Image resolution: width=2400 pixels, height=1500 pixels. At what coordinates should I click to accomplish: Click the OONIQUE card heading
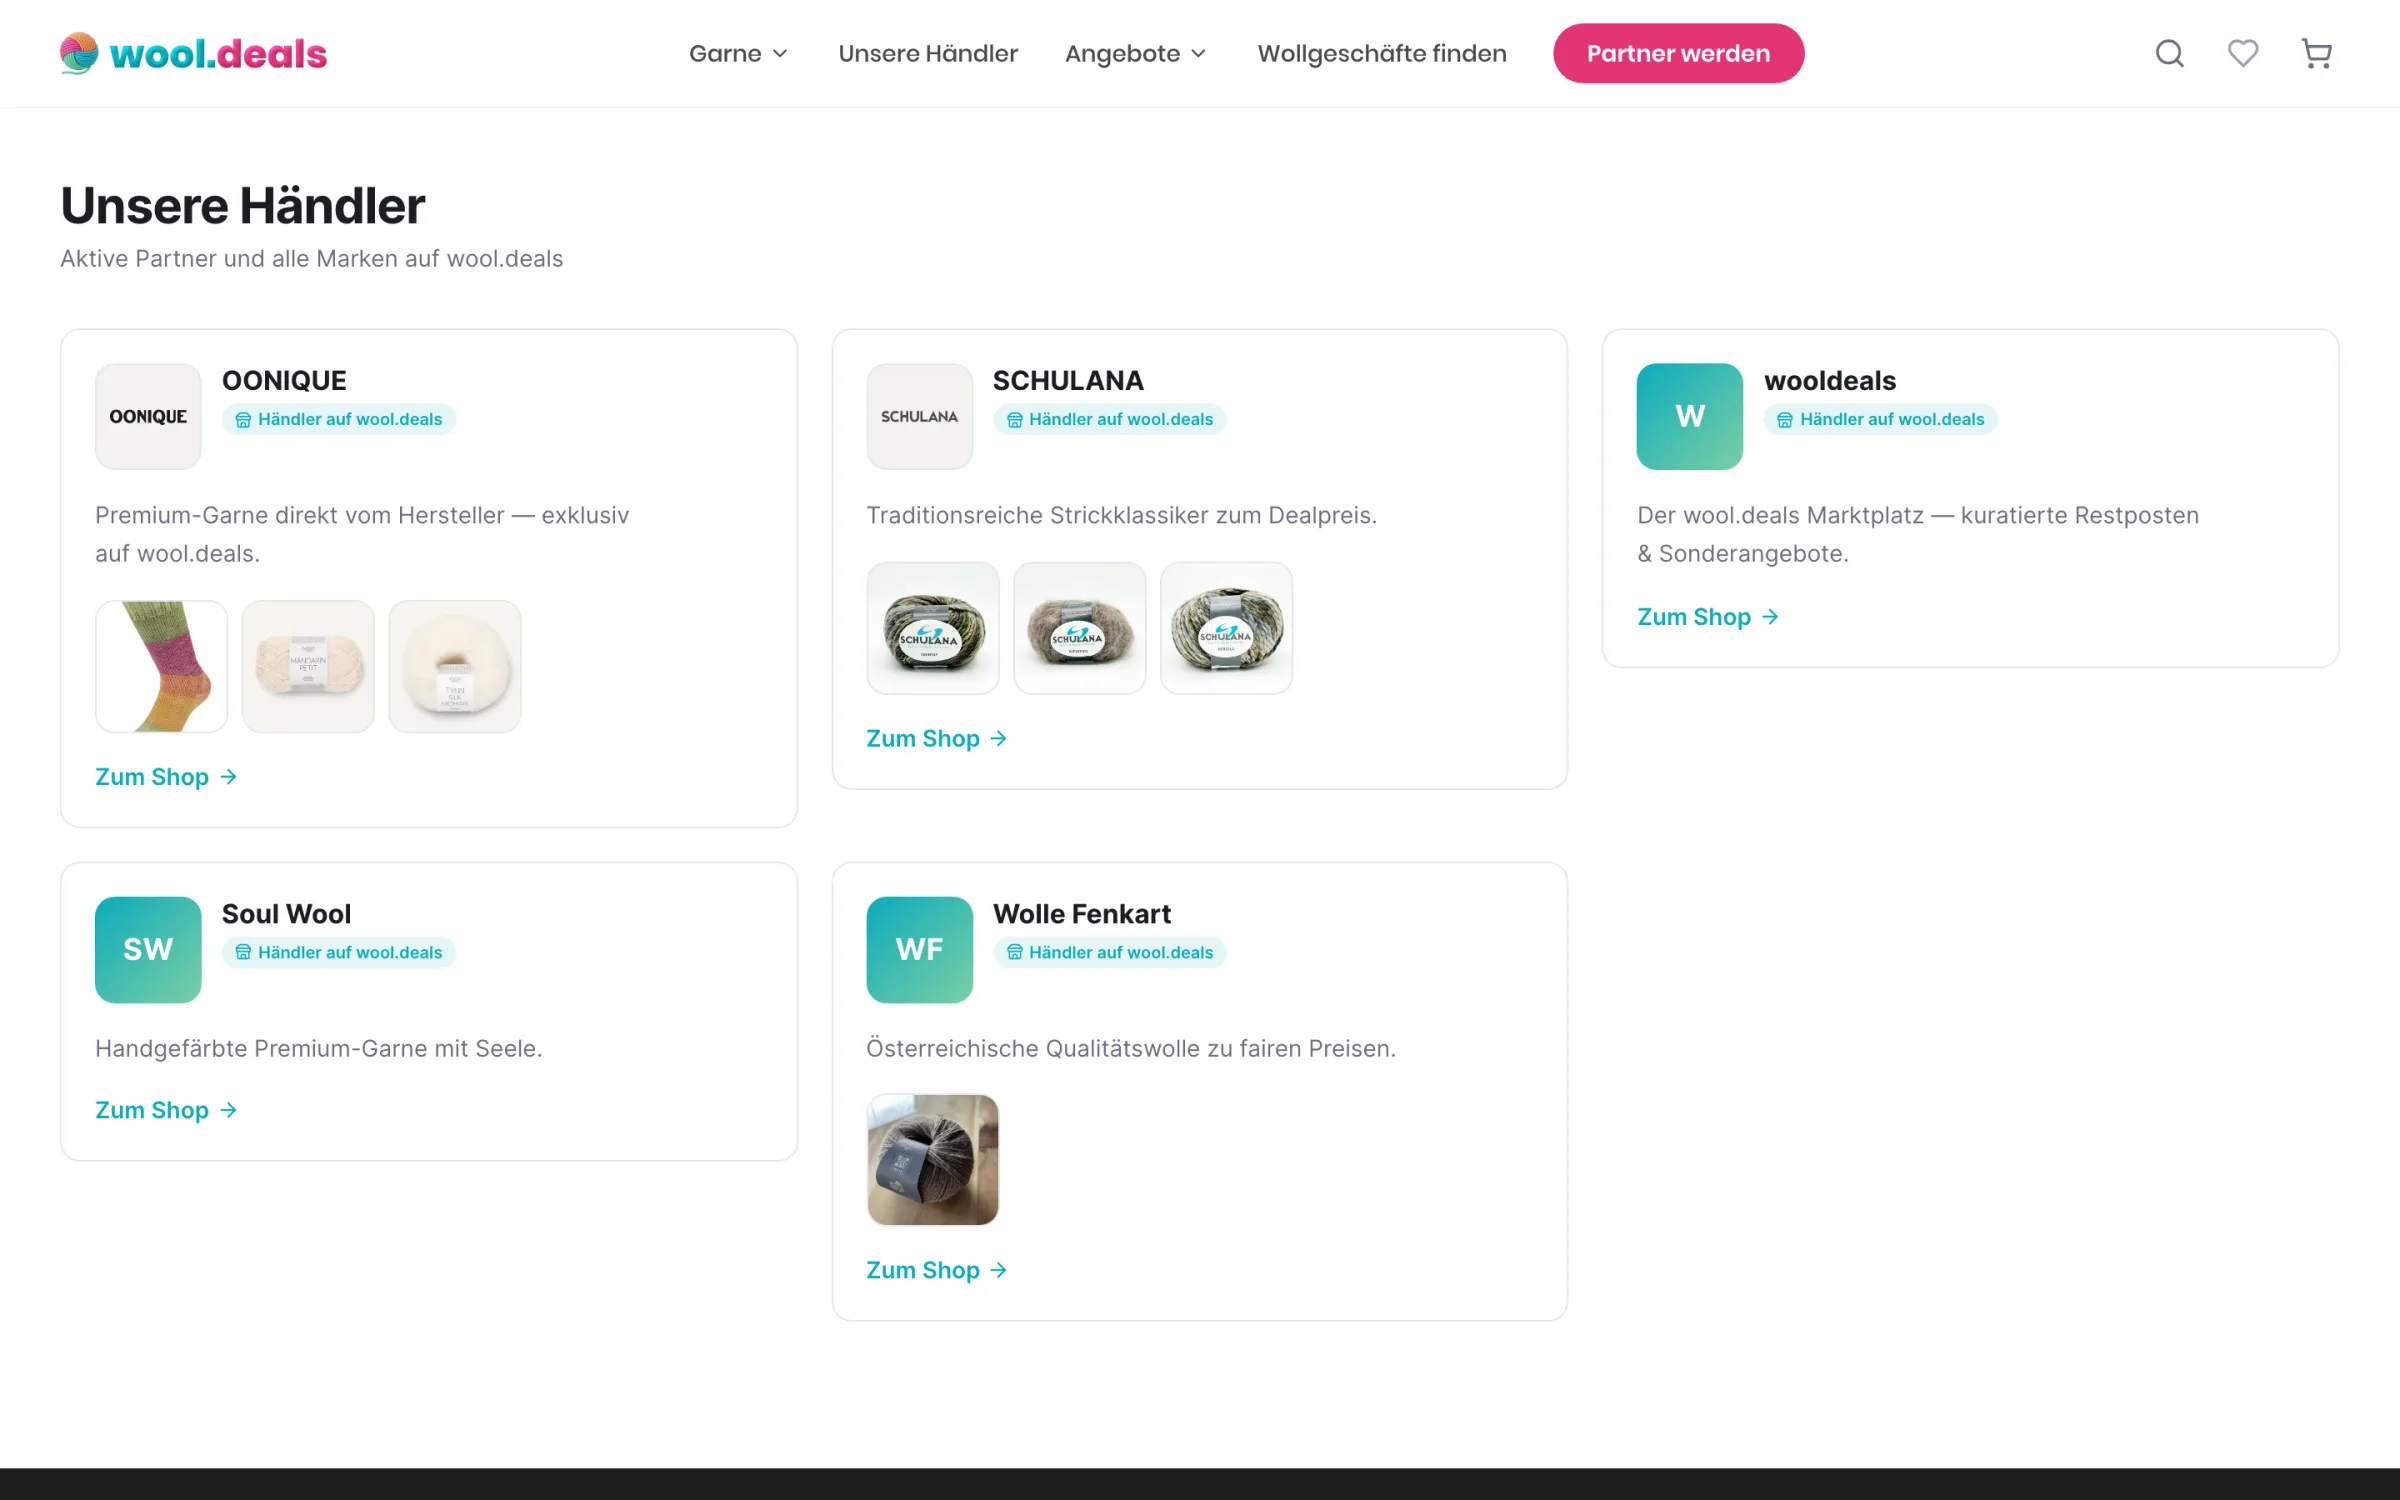click(284, 381)
